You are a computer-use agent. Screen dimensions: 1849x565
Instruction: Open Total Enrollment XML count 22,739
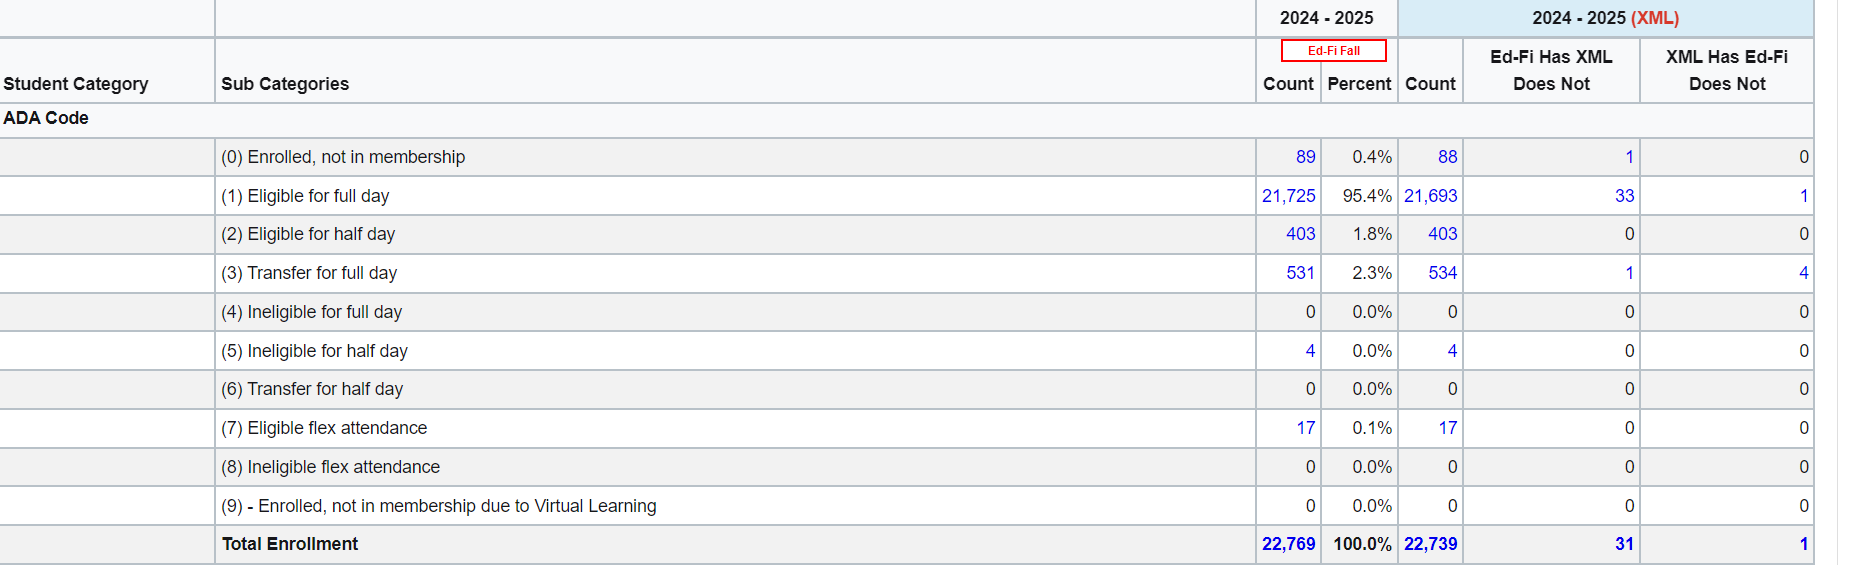tap(1430, 544)
